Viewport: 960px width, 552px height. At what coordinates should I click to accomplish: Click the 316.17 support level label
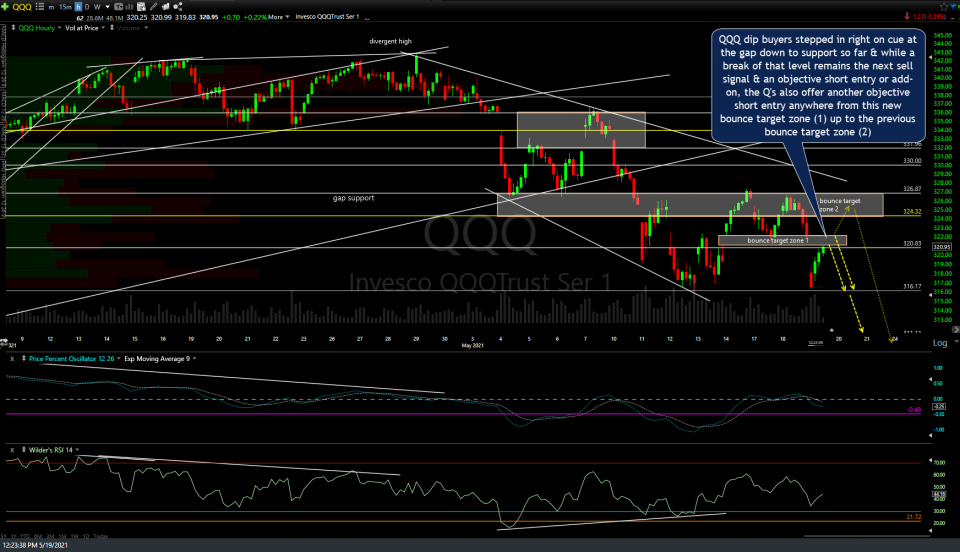click(x=912, y=286)
